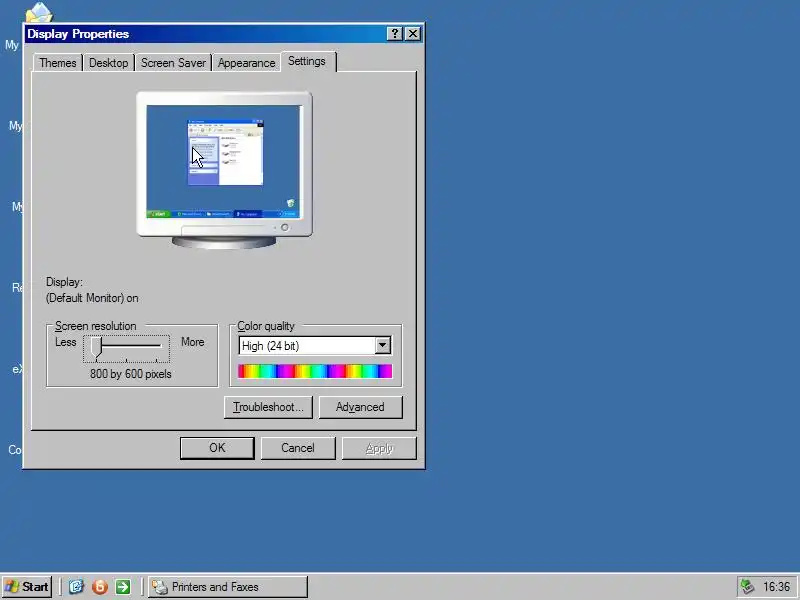Open the orange round quick launch icon
The image size is (800, 600).
click(99, 587)
